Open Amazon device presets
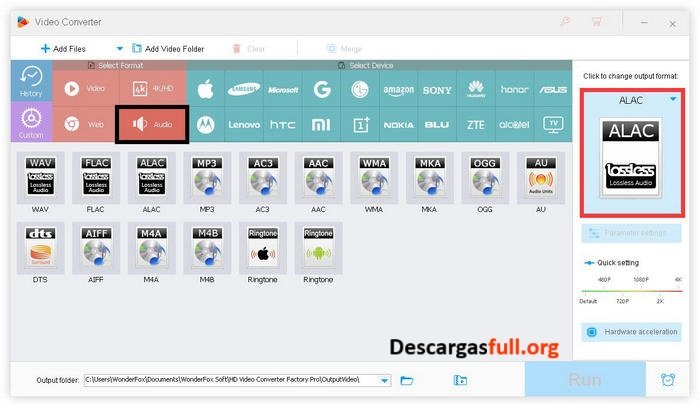Image resolution: width=700 pixels, height=407 pixels. tap(398, 89)
